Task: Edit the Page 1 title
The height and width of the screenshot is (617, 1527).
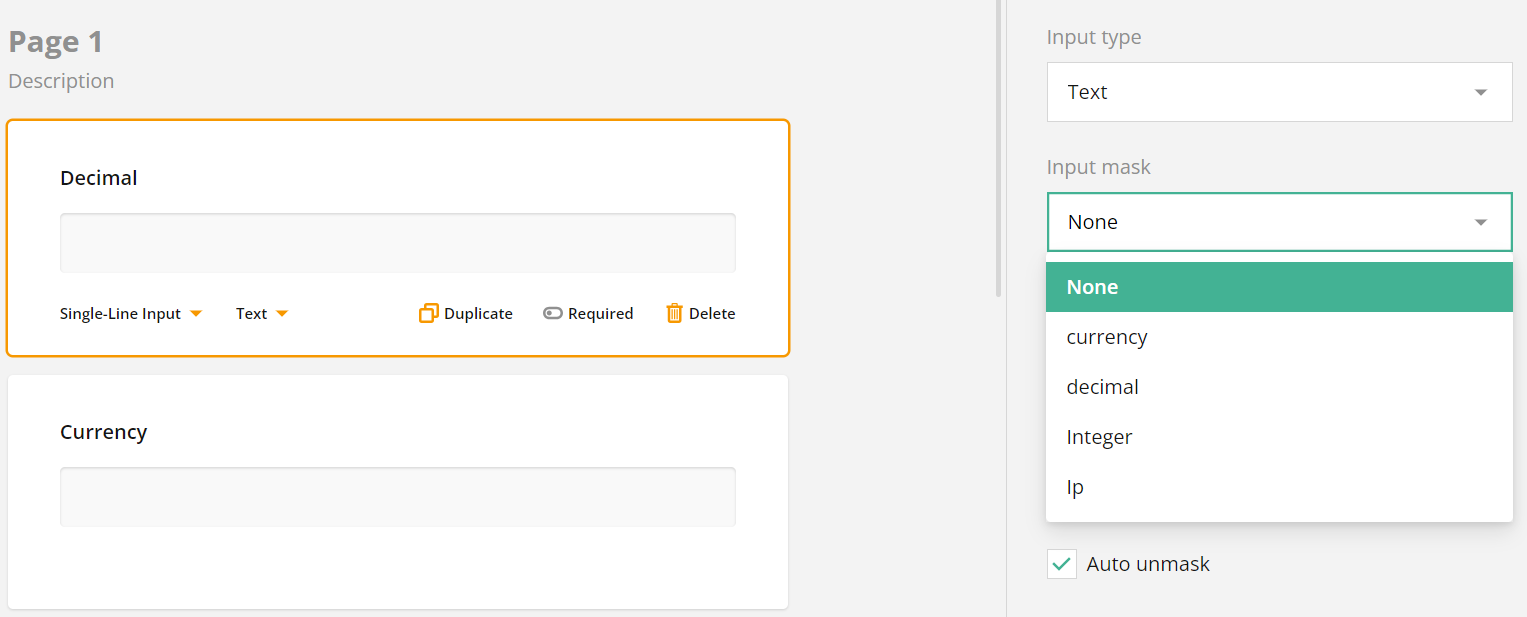Action: click(x=56, y=42)
